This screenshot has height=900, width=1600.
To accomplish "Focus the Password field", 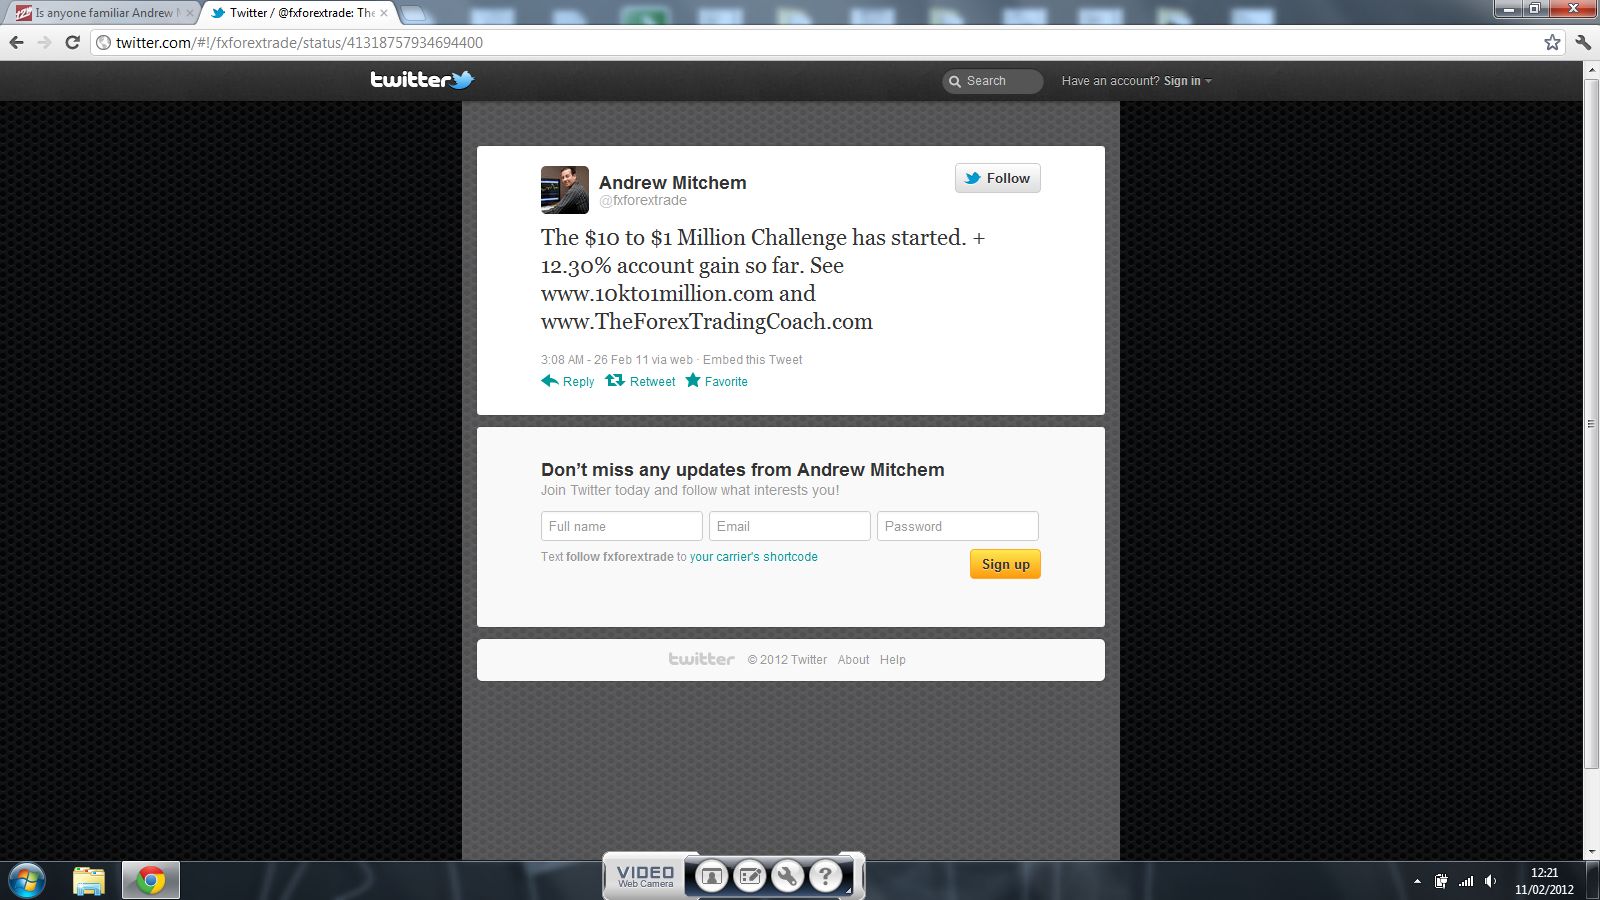I will coord(958,526).
